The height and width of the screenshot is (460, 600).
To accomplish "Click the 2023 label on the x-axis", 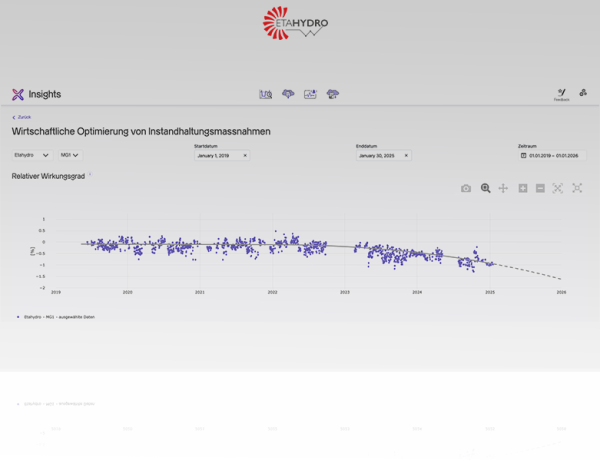I will 345,292.
